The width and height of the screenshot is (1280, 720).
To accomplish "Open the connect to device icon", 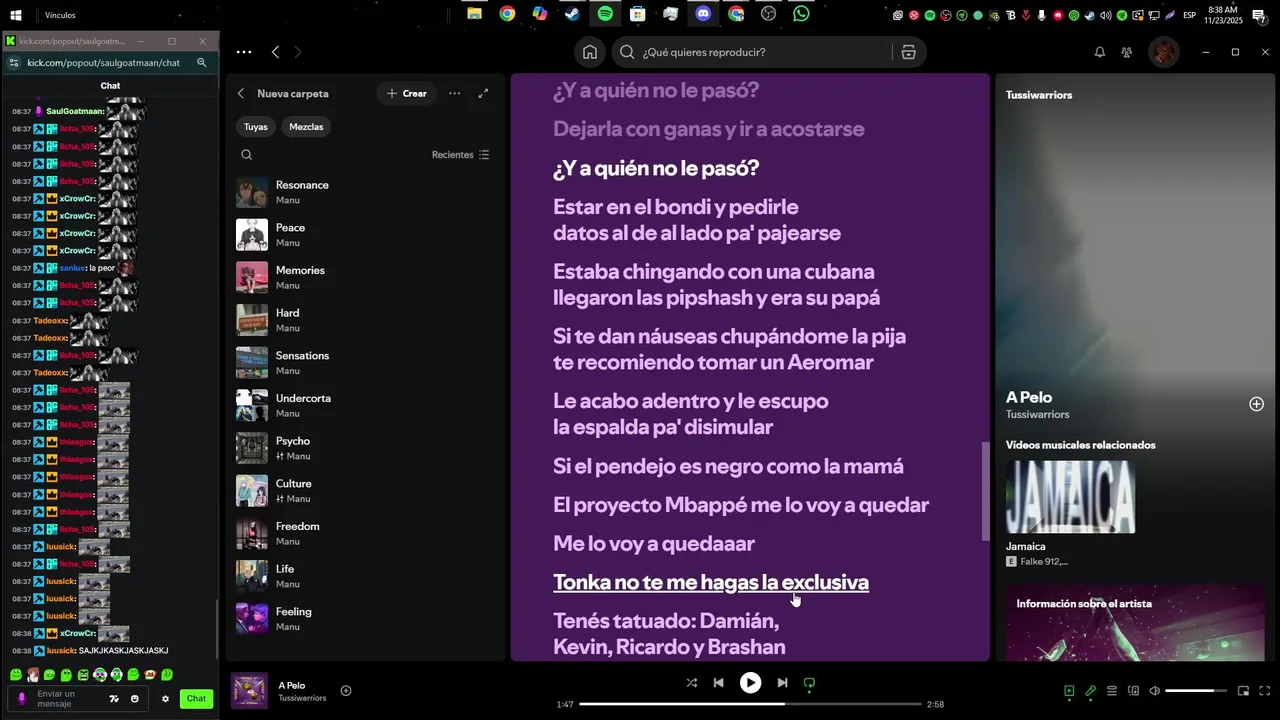I will [x=1134, y=690].
